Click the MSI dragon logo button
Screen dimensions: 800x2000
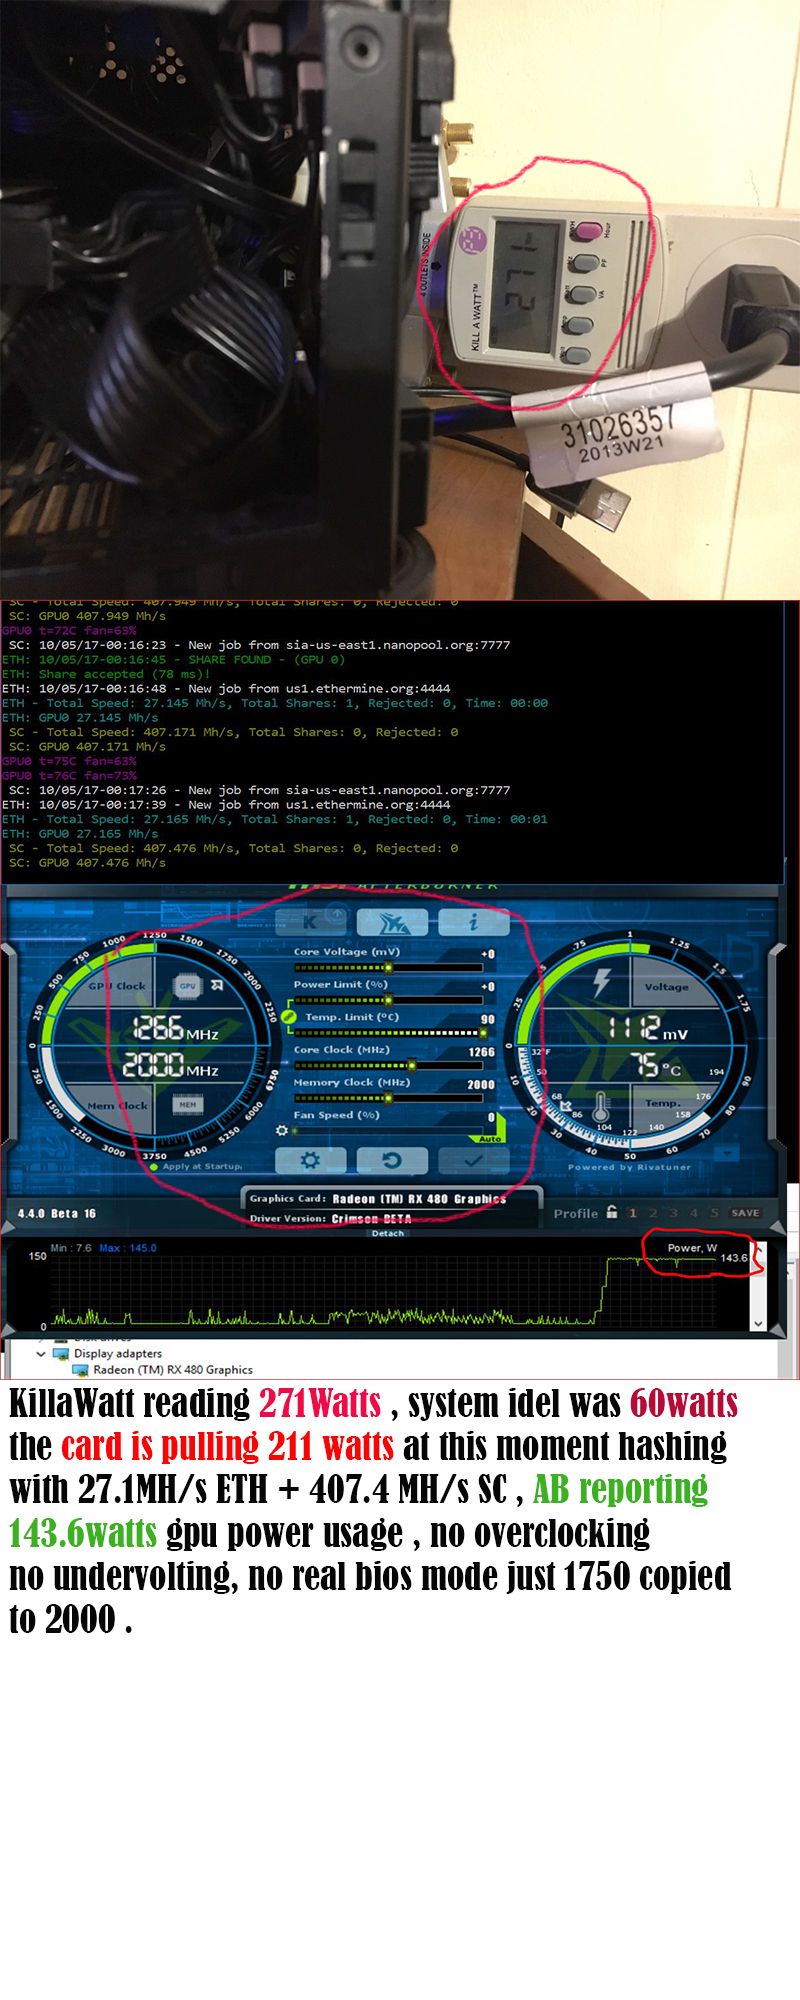(x=392, y=921)
